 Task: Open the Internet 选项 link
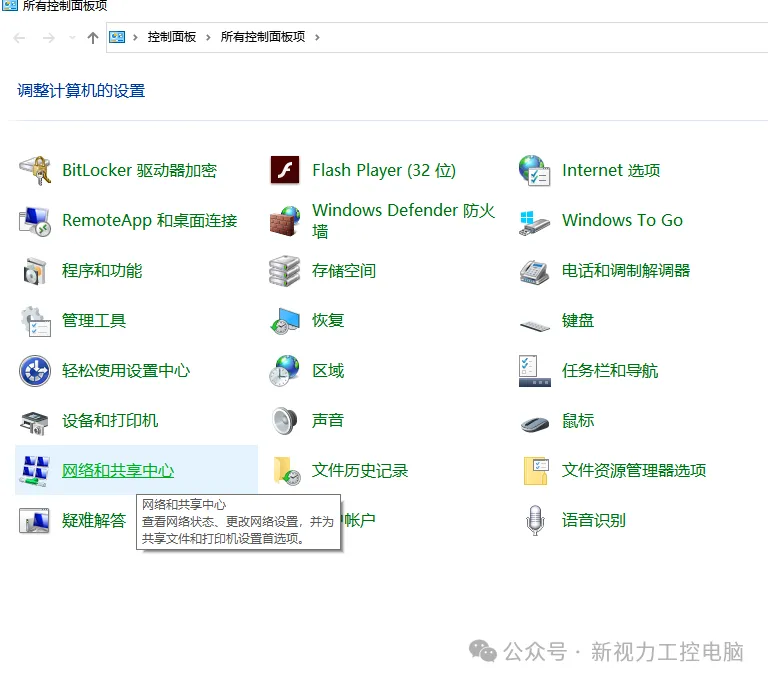point(611,170)
